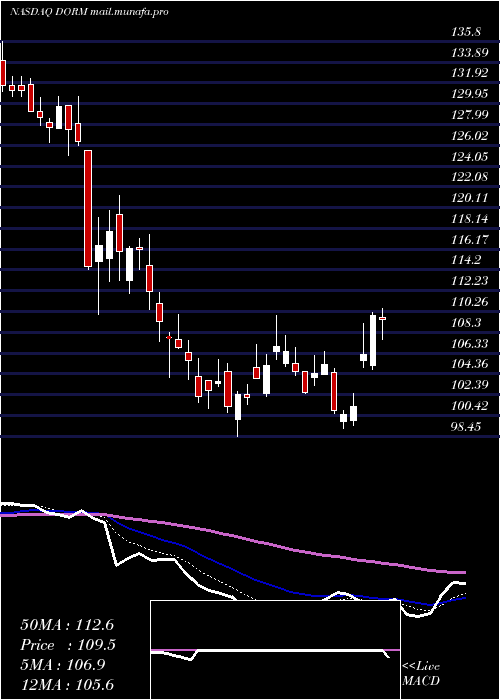Click the 127.99 price axis label
This screenshot has height=700, width=500.
click(469, 115)
